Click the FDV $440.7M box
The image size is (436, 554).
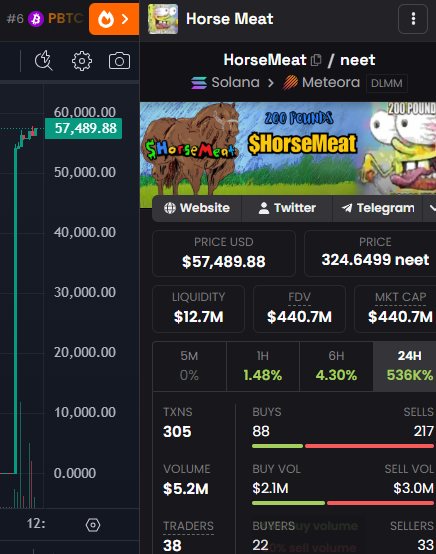[x=299, y=309]
